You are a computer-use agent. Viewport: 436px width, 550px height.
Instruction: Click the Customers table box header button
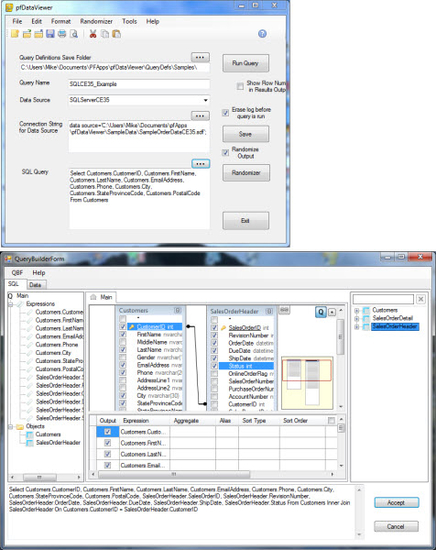(x=178, y=310)
